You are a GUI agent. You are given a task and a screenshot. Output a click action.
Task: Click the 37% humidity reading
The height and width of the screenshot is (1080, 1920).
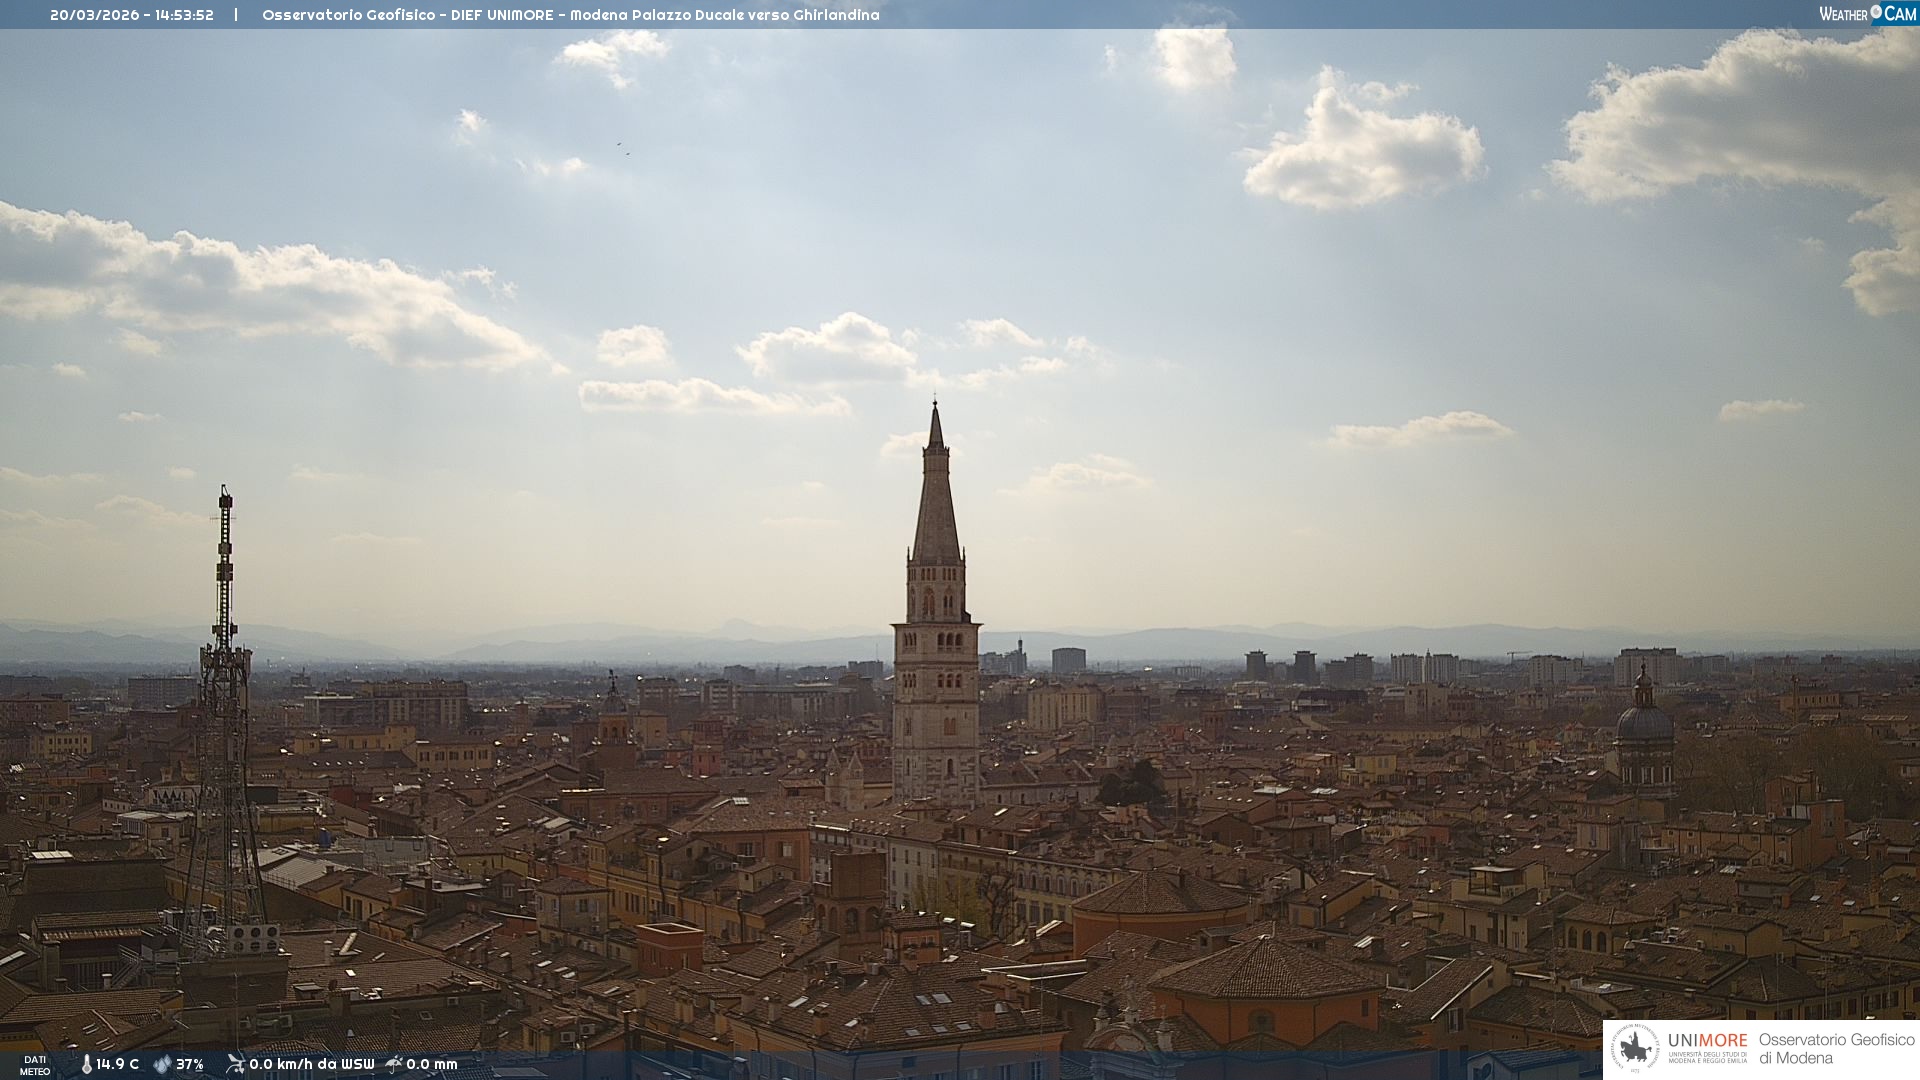tap(190, 1064)
